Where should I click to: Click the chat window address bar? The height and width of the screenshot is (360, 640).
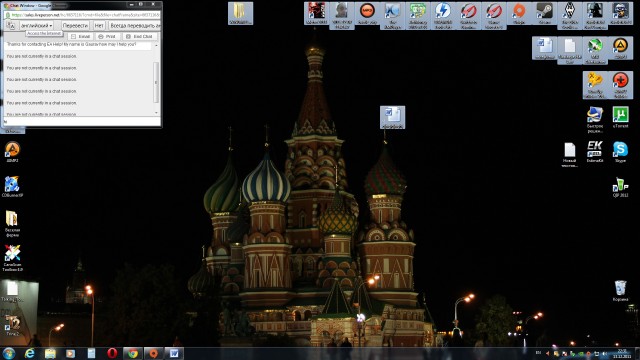coord(82,15)
